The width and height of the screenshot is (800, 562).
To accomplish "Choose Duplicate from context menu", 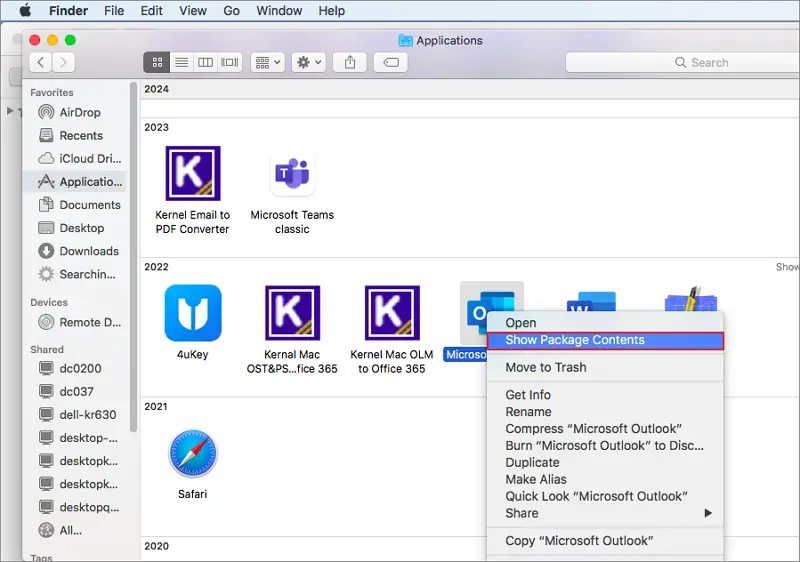I will 605,463.
